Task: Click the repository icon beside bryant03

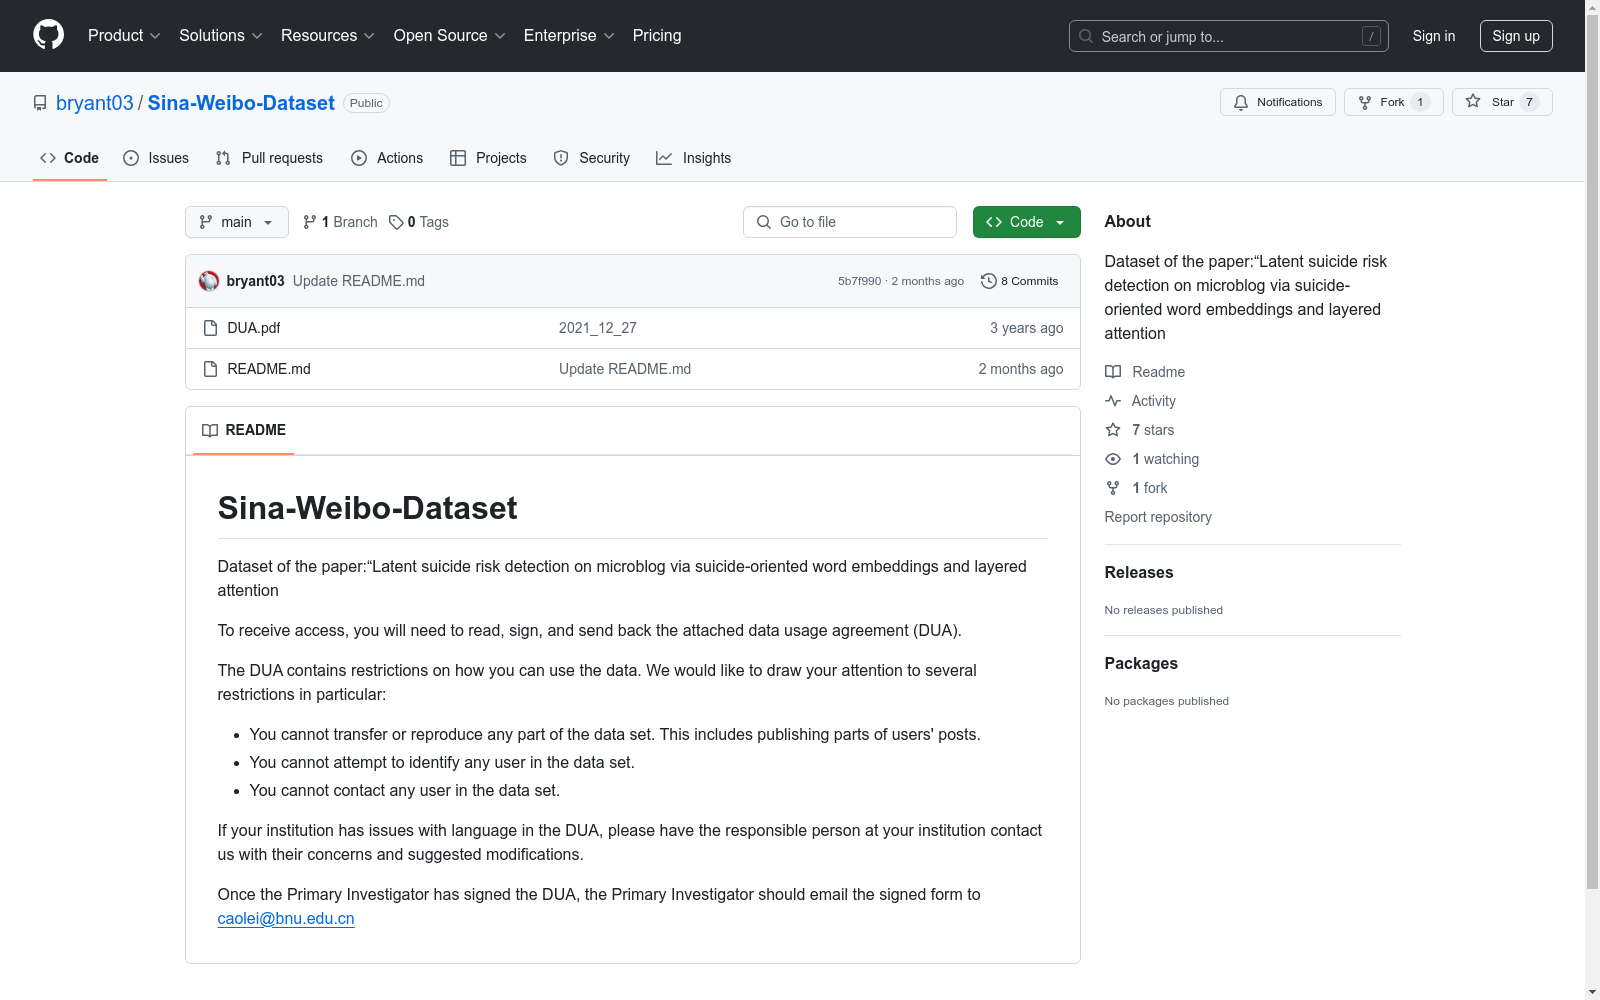Action: 40,103
